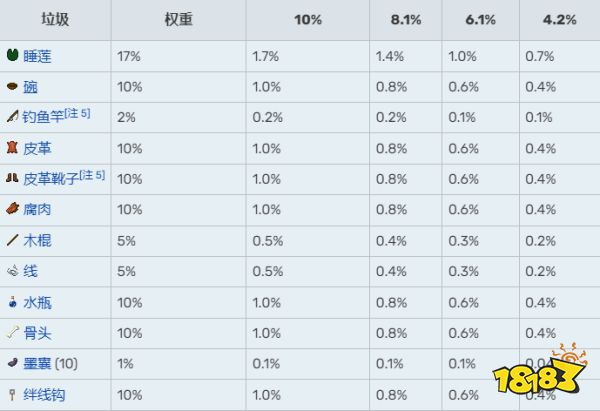Click the leather boots icon

pos(13,178)
